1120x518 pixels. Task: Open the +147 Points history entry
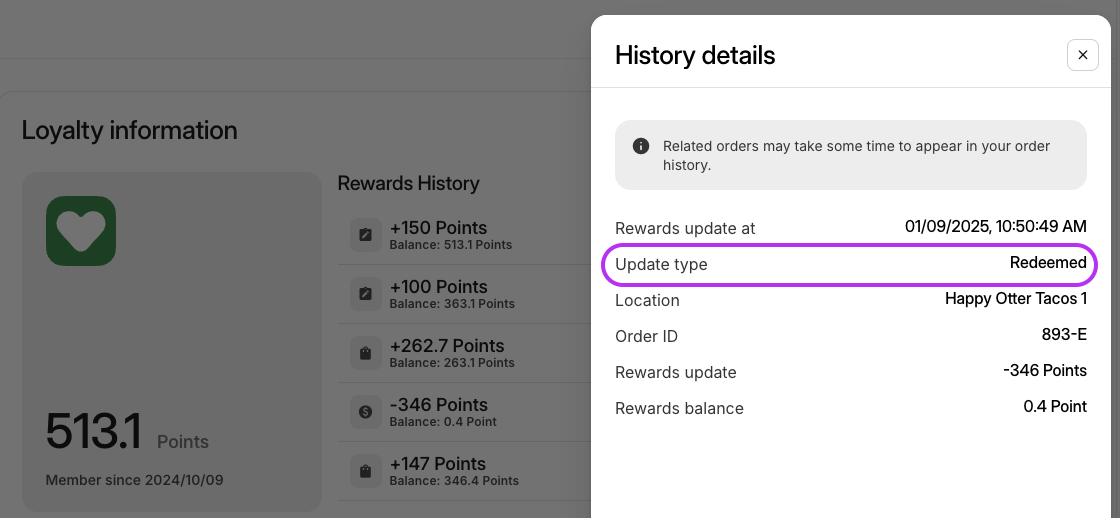pos(464,471)
